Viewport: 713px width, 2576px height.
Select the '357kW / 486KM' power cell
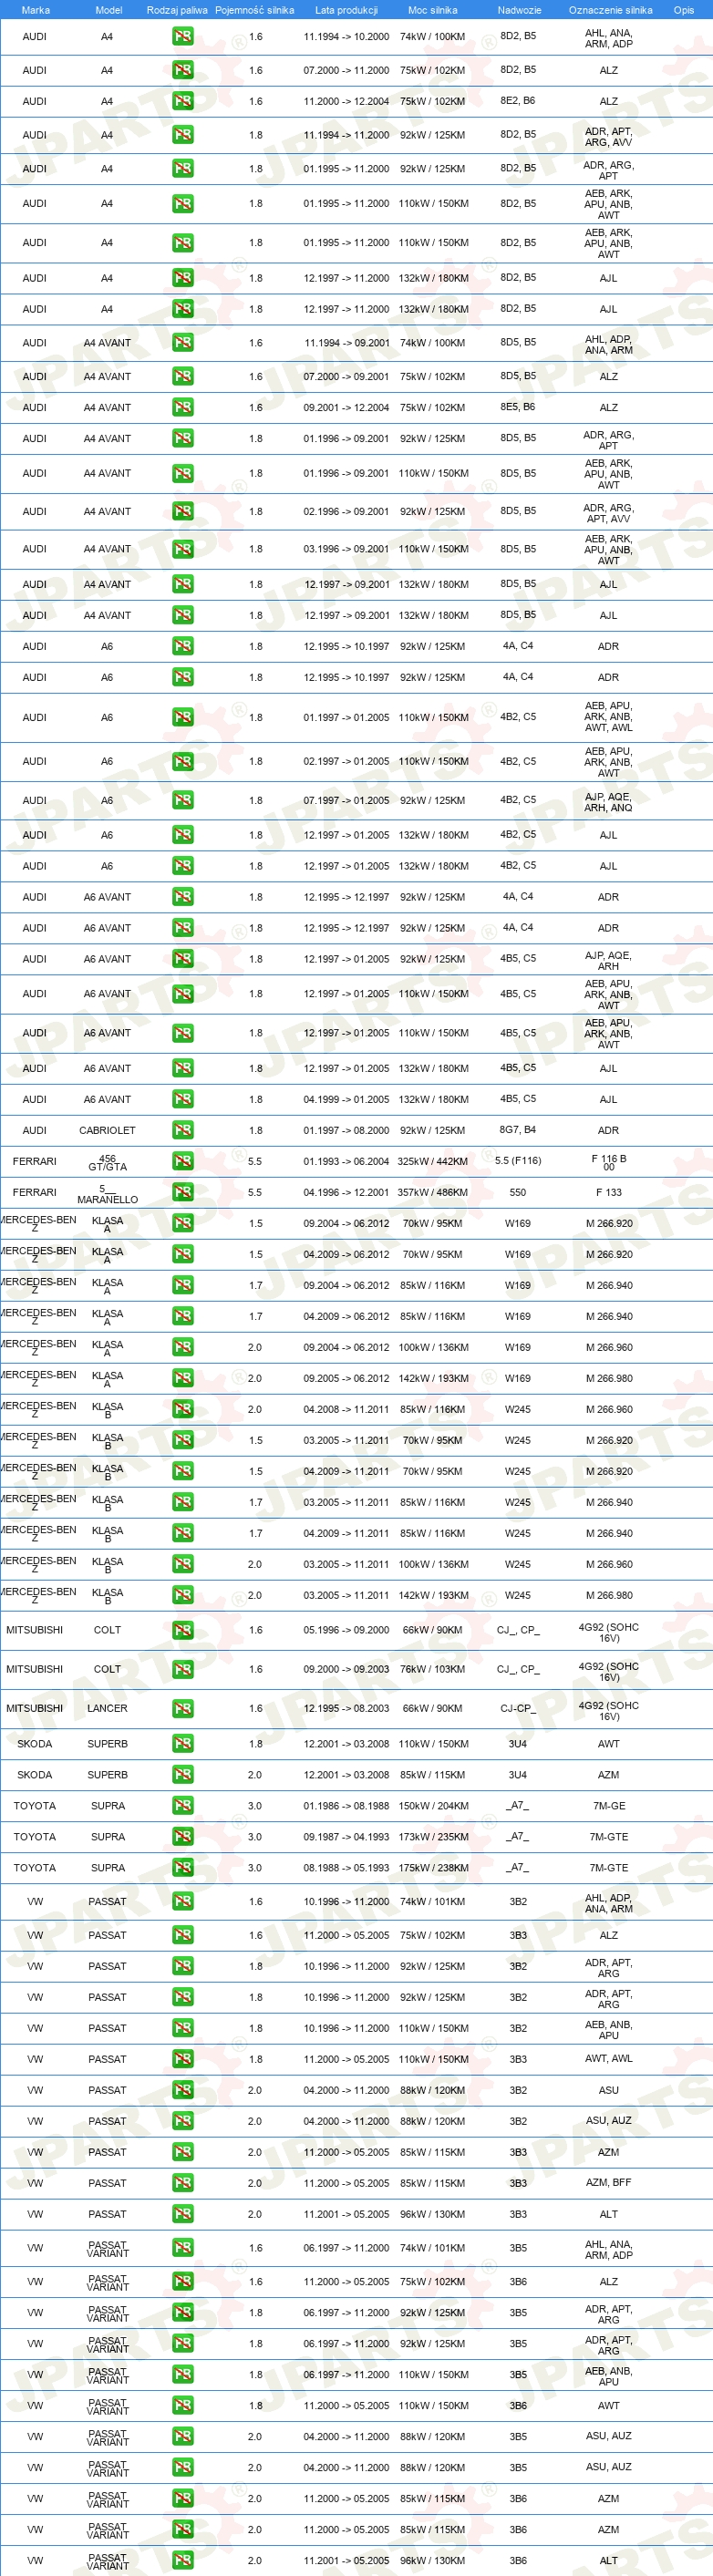click(x=433, y=1193)
